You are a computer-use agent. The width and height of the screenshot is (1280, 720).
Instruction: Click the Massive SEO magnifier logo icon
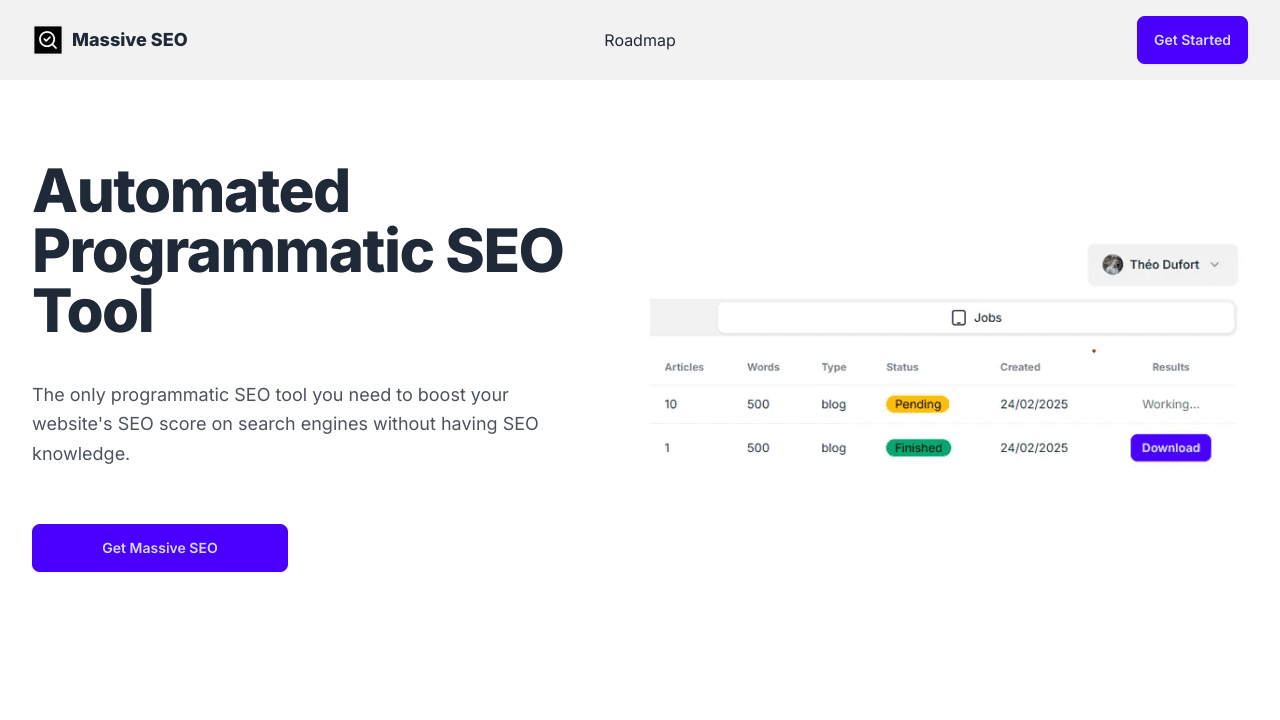pyautogui.click(x=48, y=40)
